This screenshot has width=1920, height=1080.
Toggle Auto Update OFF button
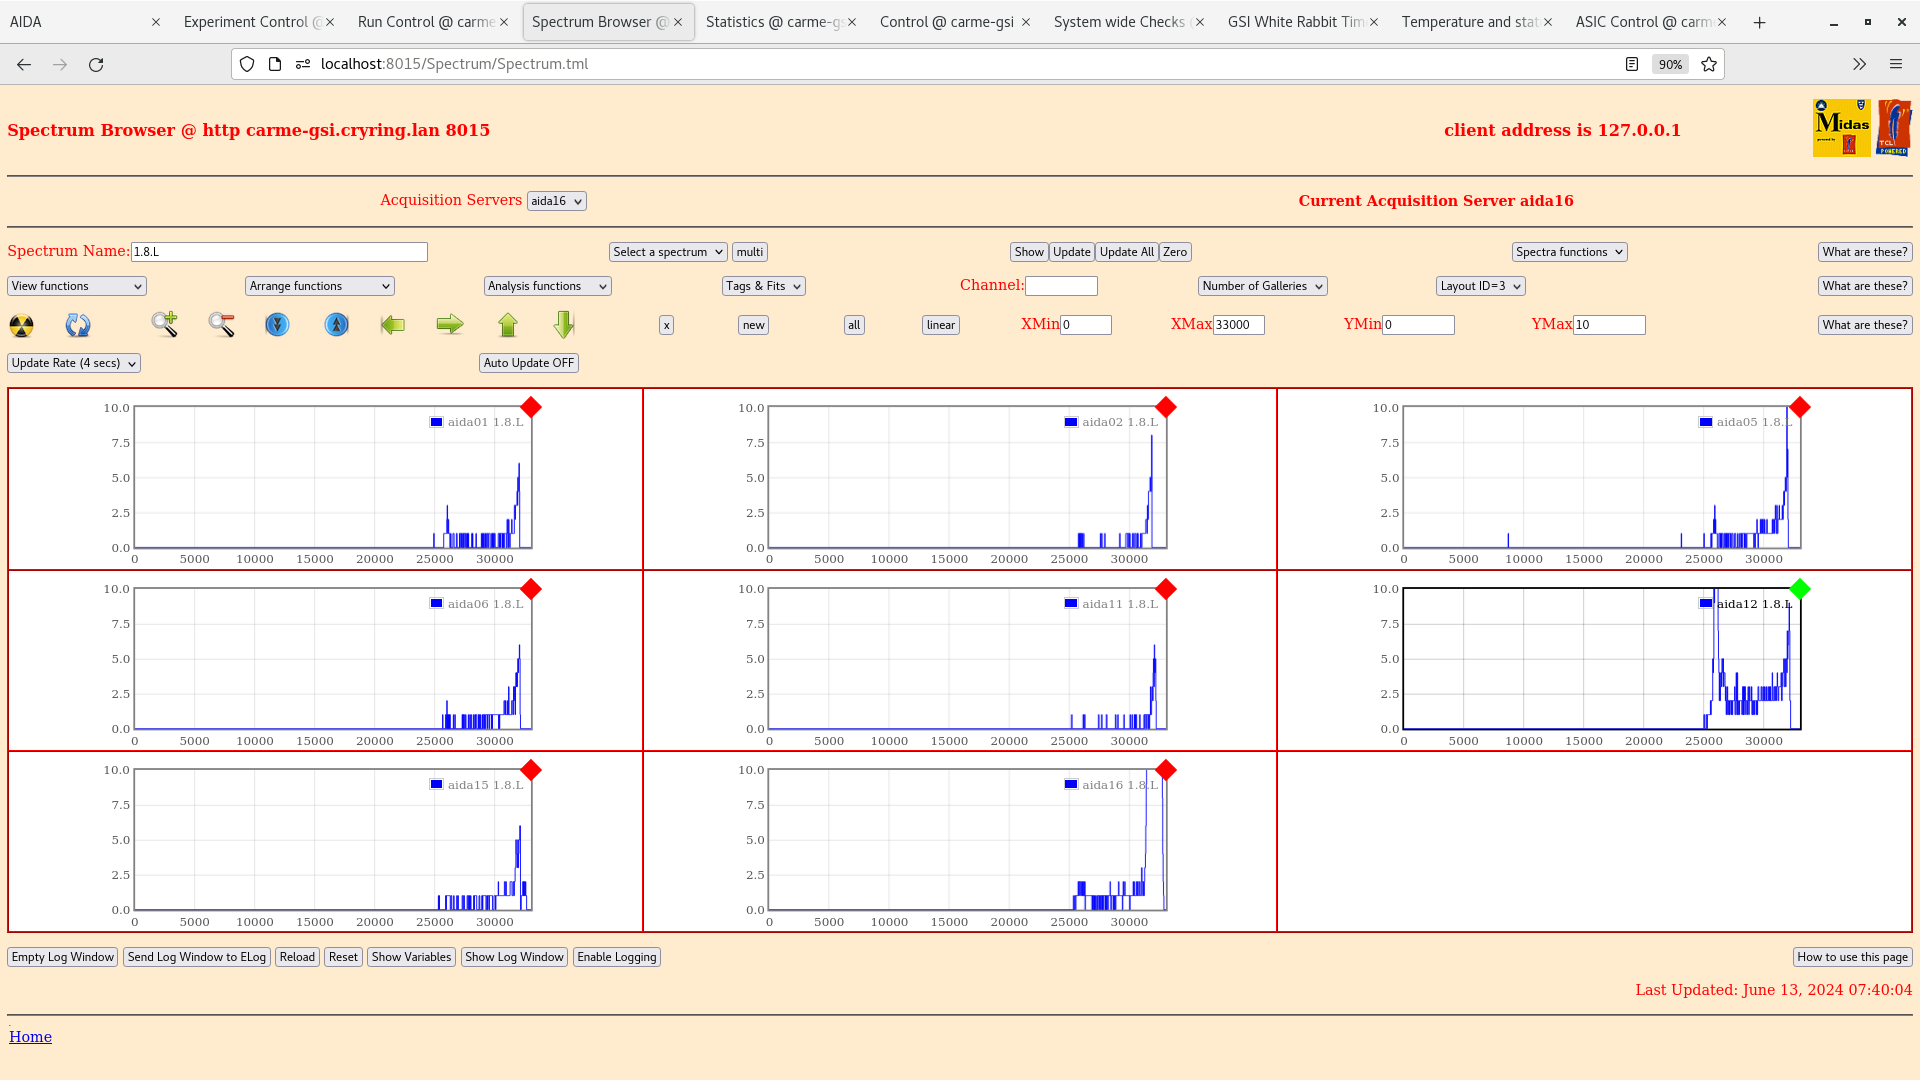pos(527,361)
